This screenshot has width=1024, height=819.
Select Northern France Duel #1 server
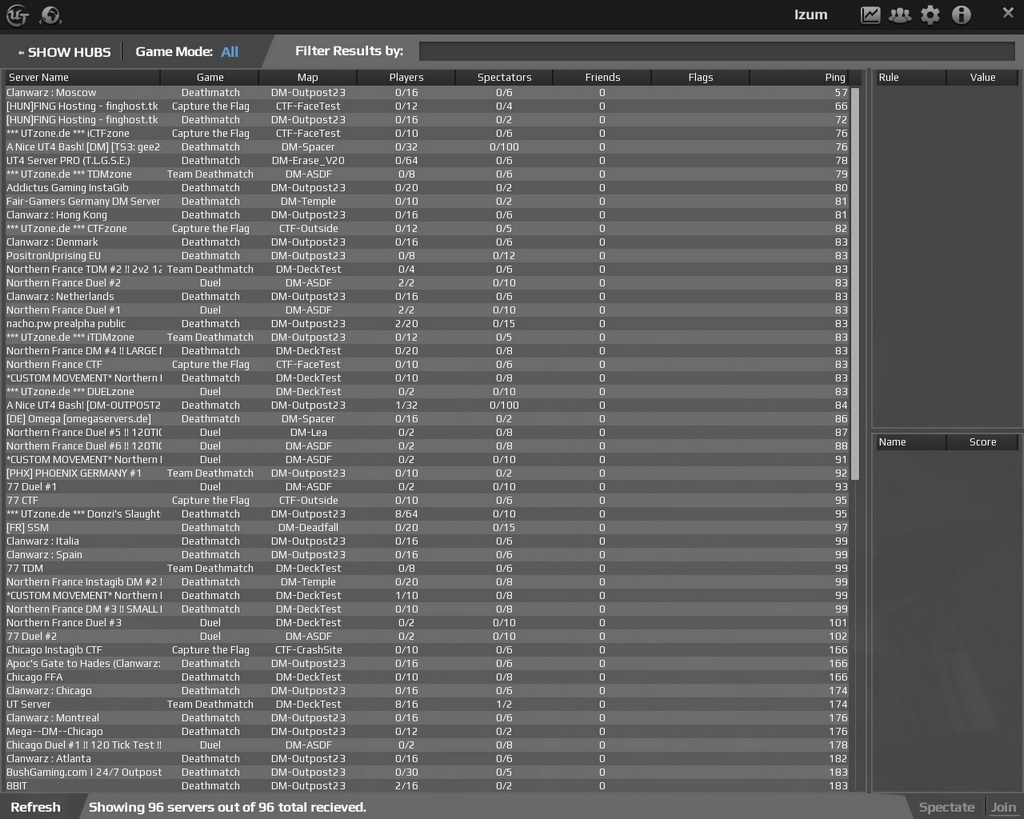tap(427, 310)
